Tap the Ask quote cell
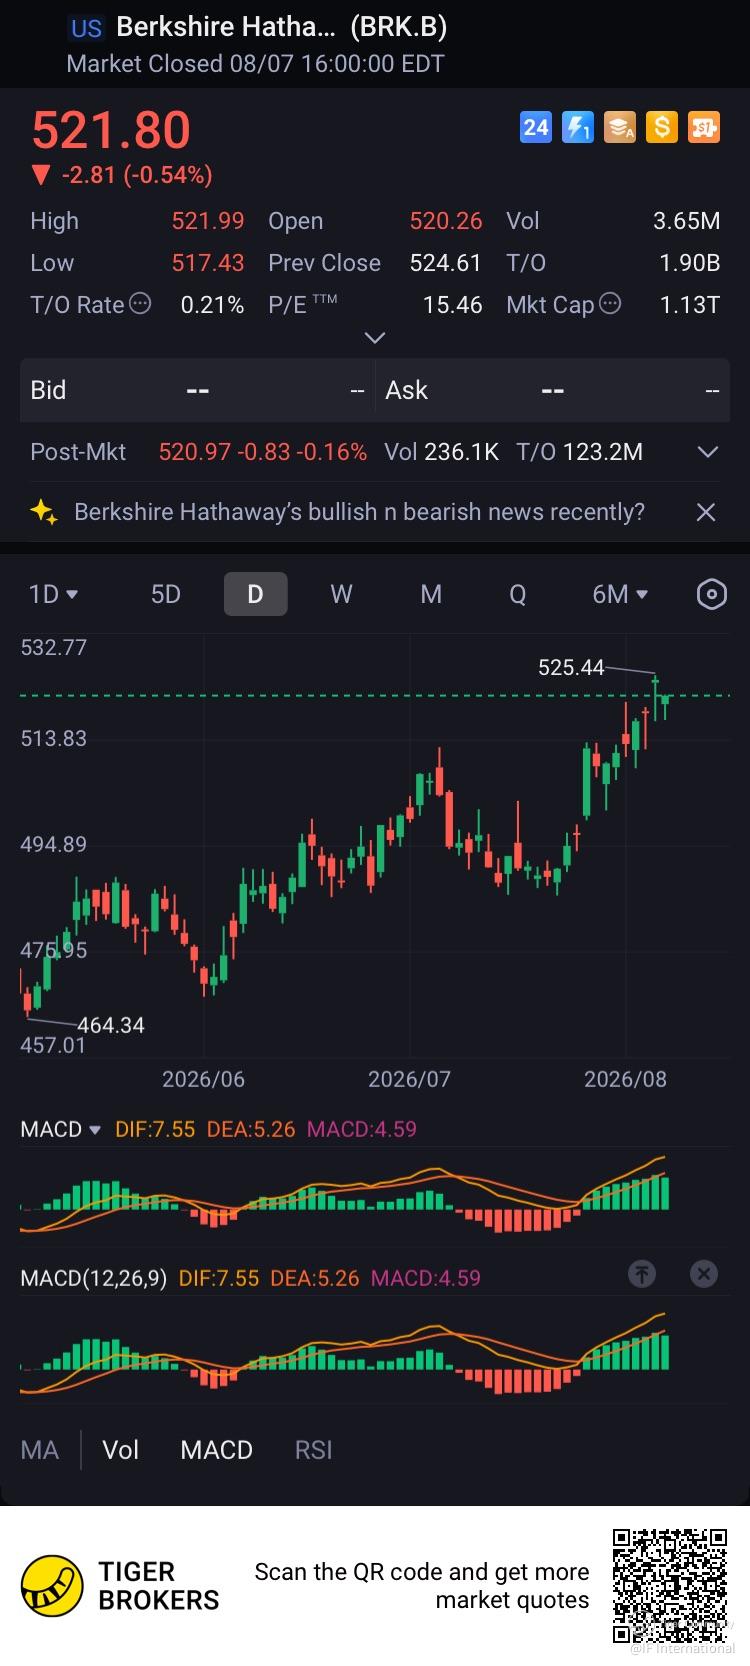750x1666 pixels. (x=552, y=390)
